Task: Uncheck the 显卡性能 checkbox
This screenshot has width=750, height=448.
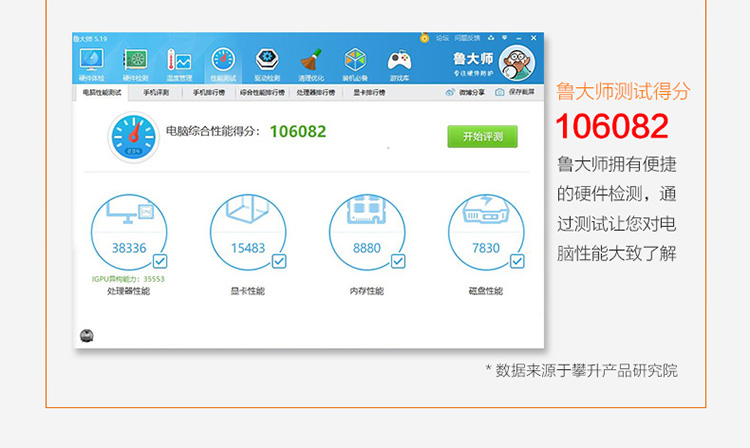Action: pos(279,261)
